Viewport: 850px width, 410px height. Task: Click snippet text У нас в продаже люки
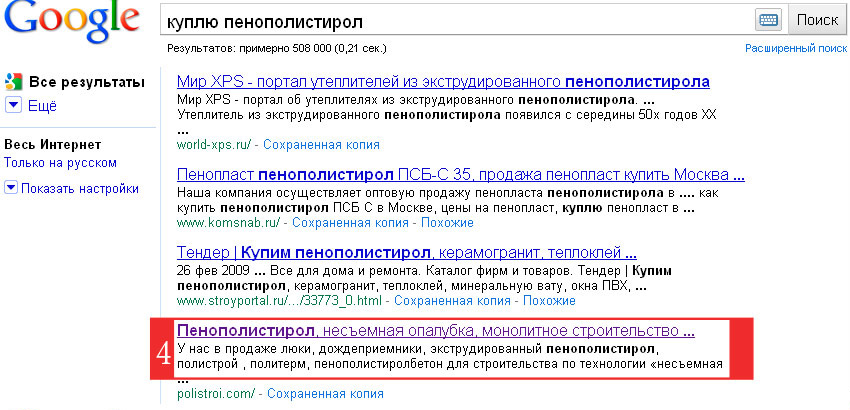point(243,349)
